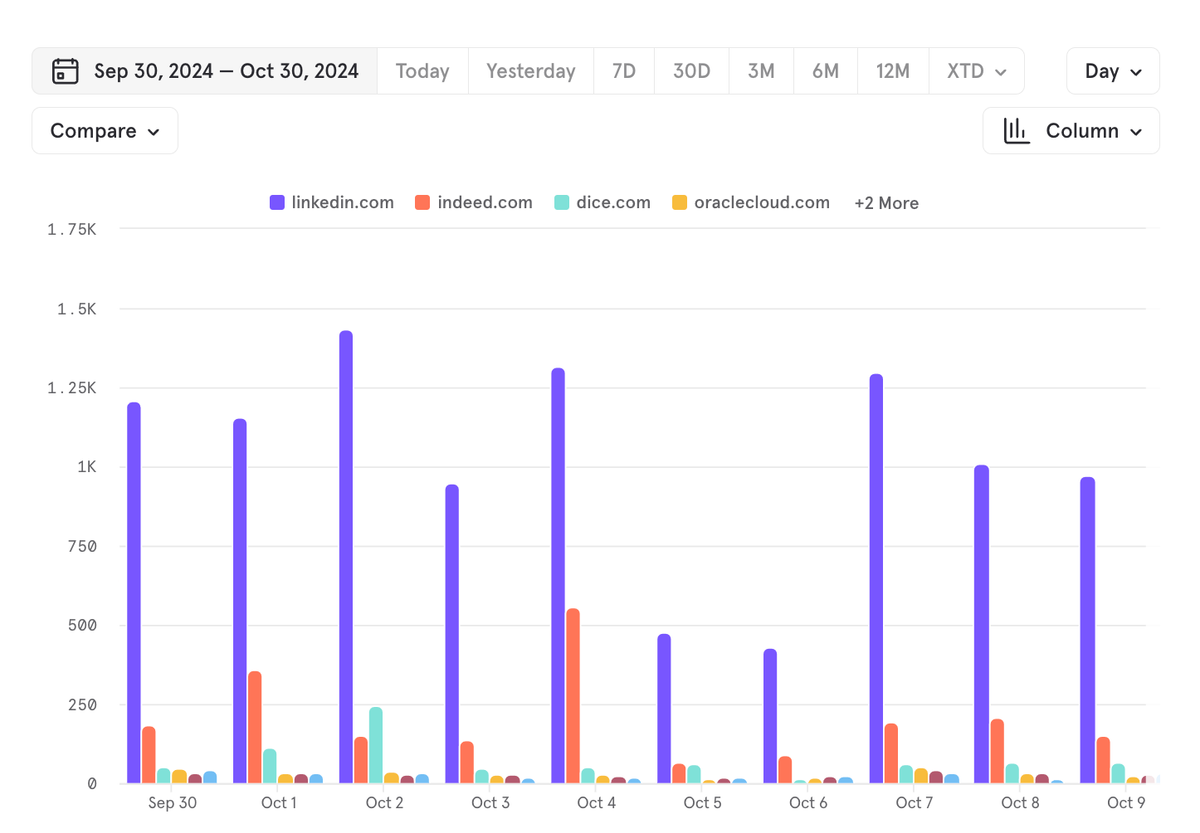
Task: Toggle indeed.com legend series
Action: (474, 203)
